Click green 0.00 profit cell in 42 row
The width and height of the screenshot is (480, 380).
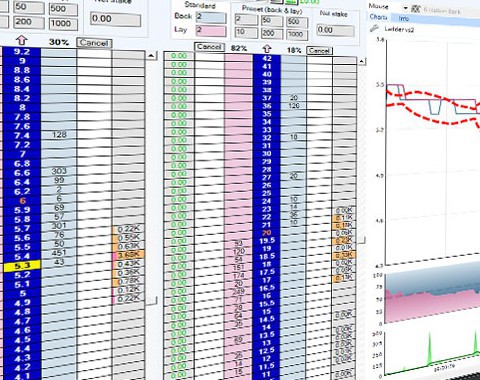pyautogui.click(x=179, y=56)
